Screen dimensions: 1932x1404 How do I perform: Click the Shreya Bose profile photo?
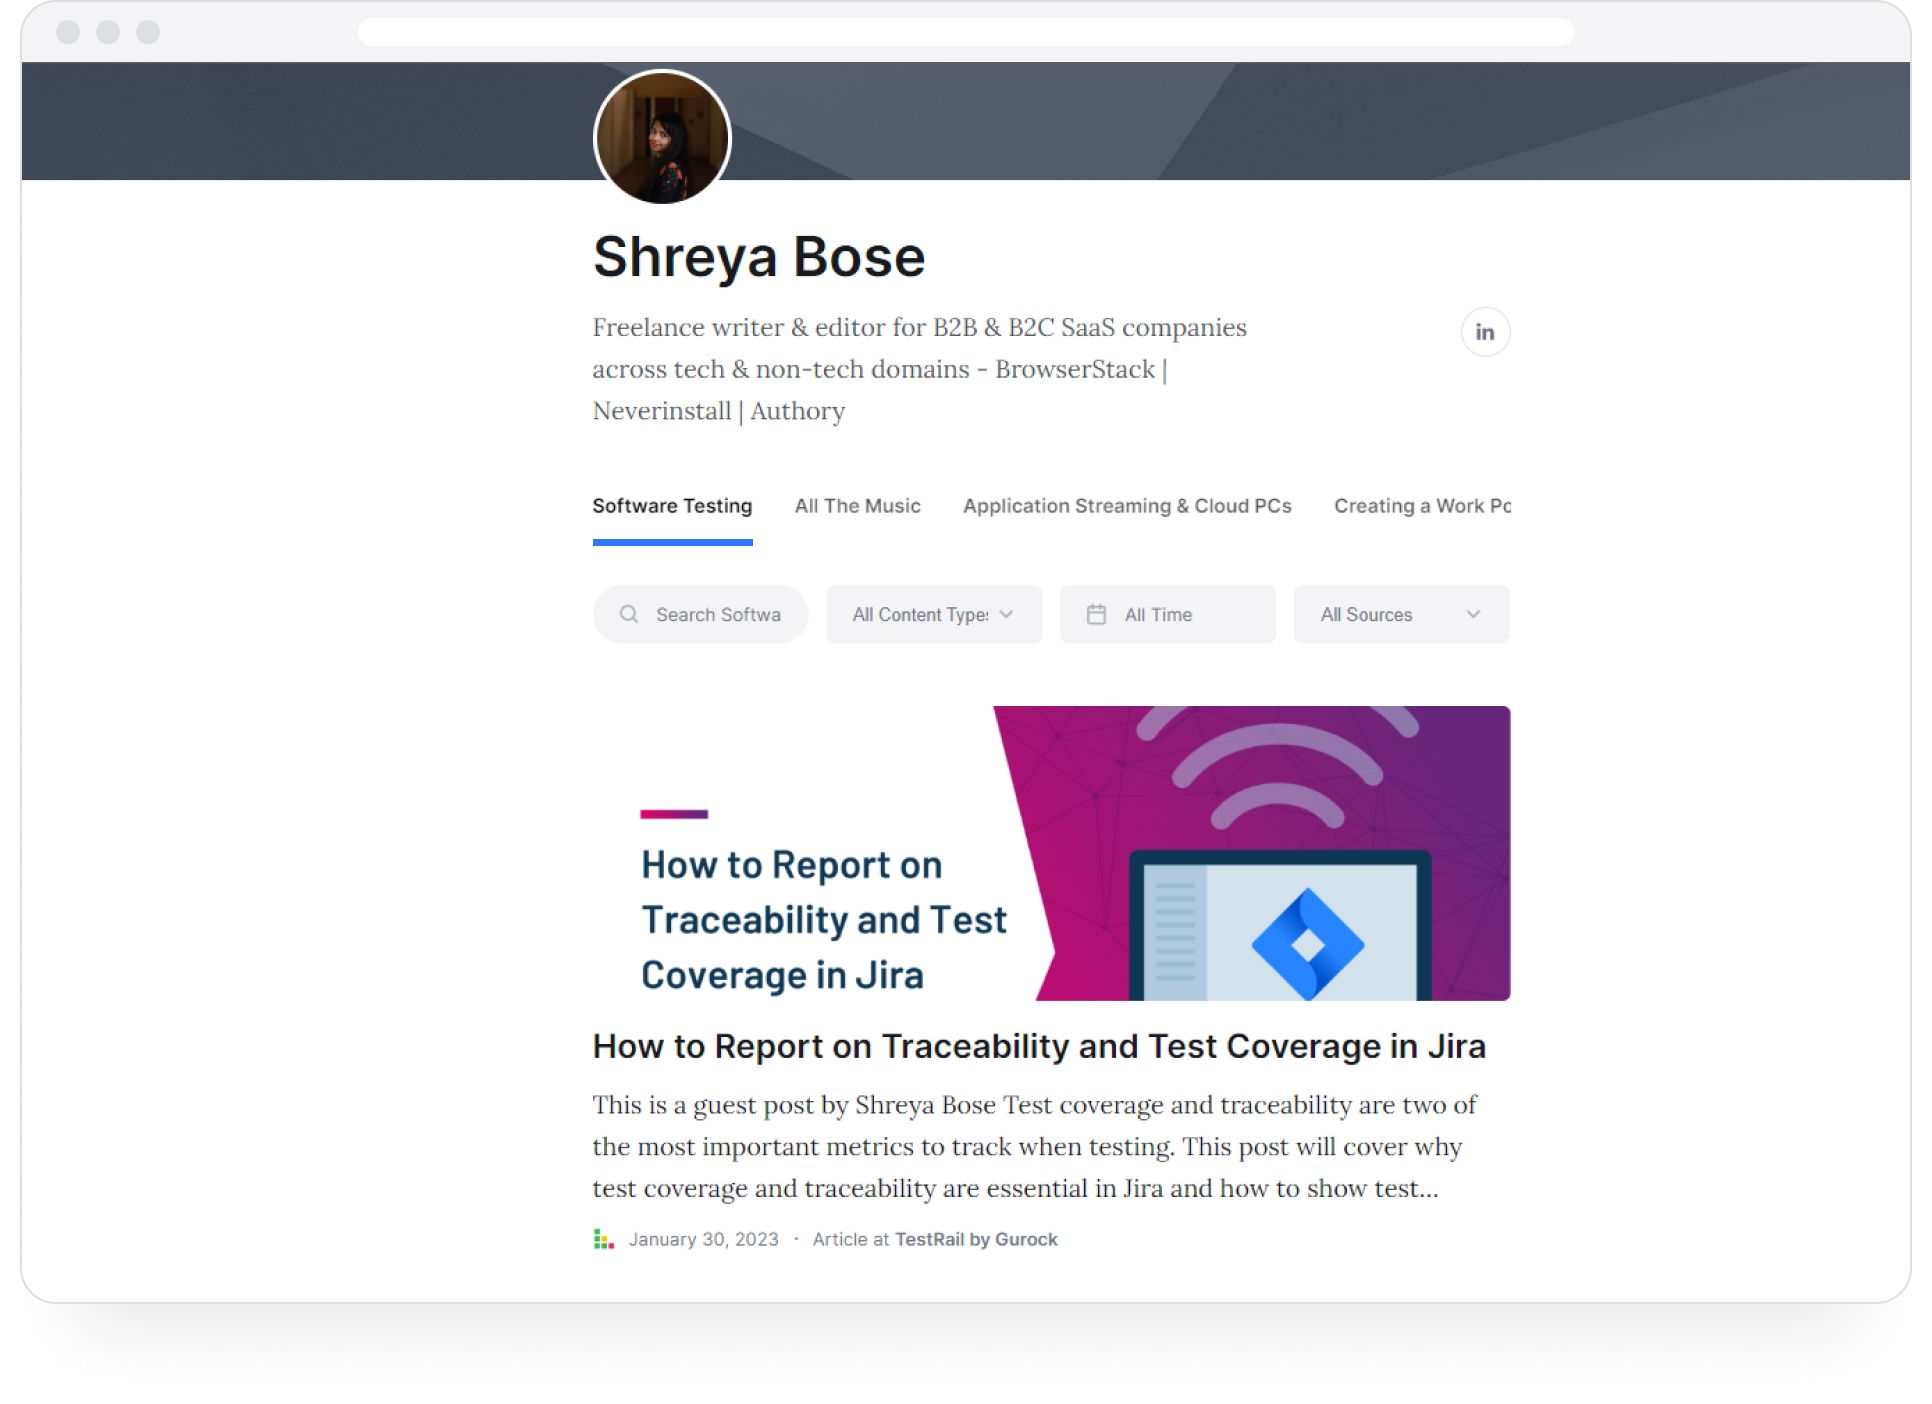coord(662,138)
